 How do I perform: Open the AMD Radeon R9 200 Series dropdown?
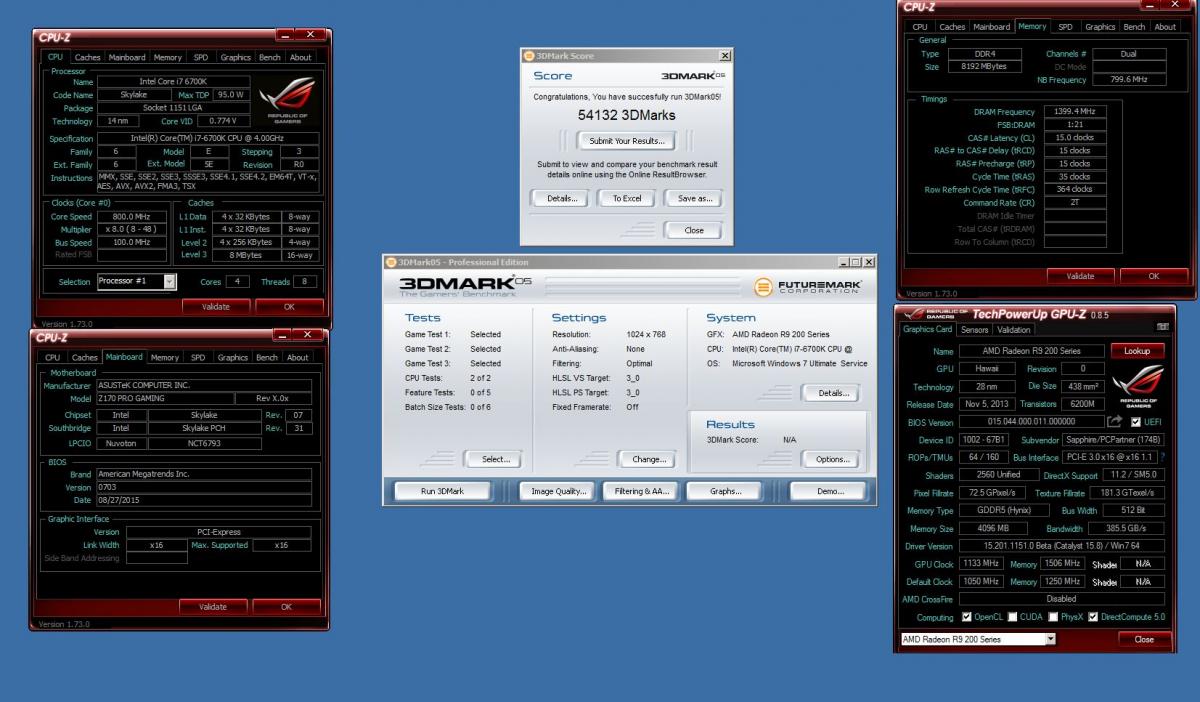(1050, 639)
